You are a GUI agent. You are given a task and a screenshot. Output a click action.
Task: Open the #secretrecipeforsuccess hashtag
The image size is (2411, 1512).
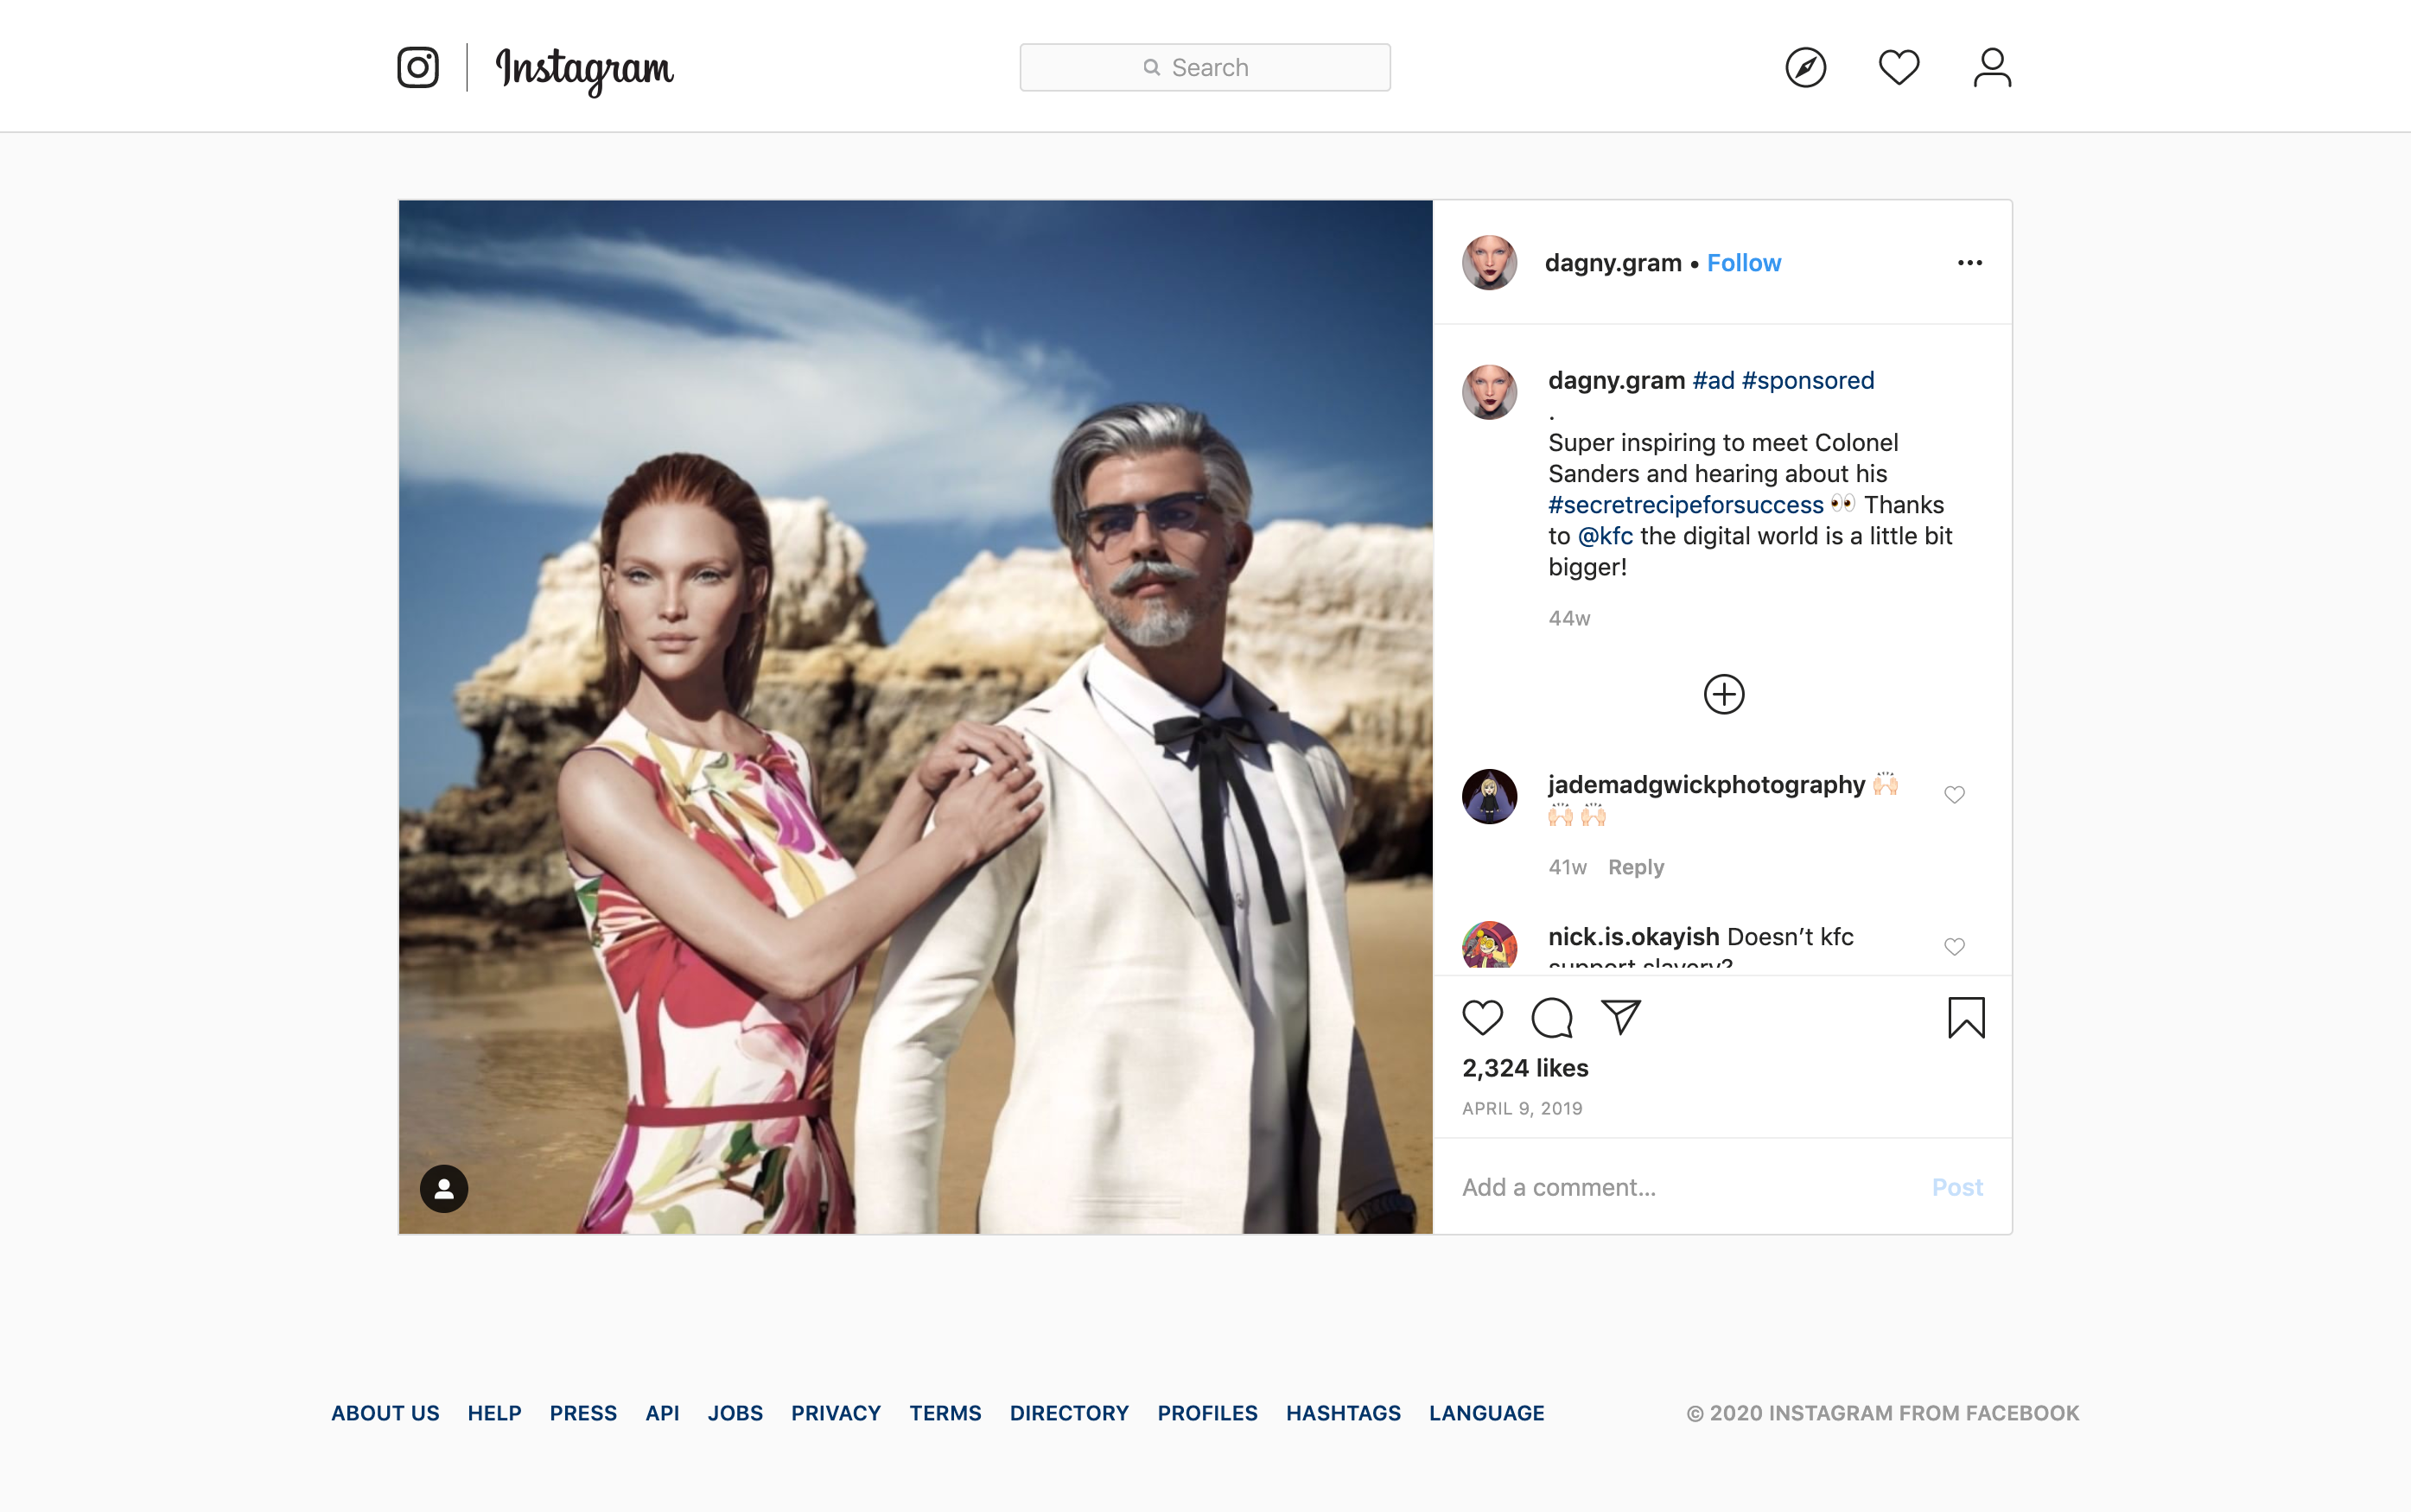[x=1686, y=505]
